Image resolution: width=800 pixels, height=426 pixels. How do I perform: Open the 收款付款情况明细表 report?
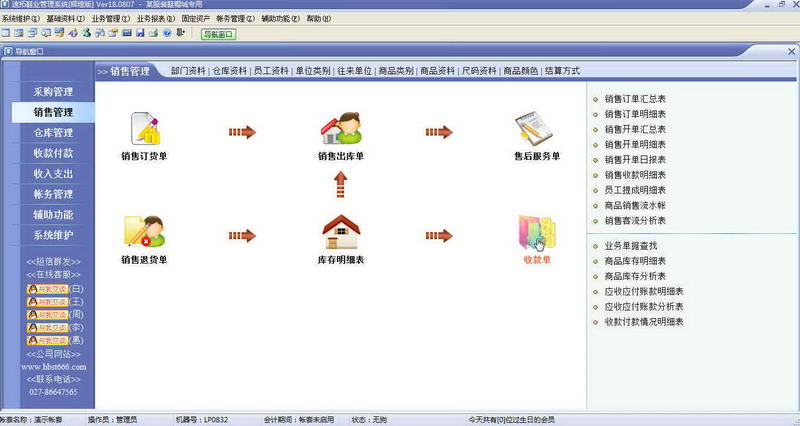tap(644, 322)
